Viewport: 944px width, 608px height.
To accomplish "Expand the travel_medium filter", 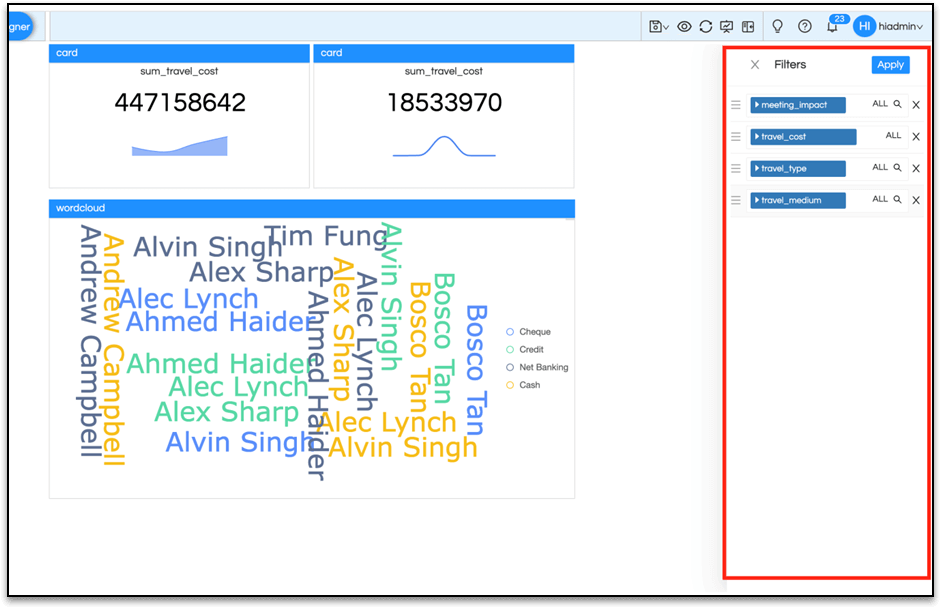I will [x=797, y=200].
